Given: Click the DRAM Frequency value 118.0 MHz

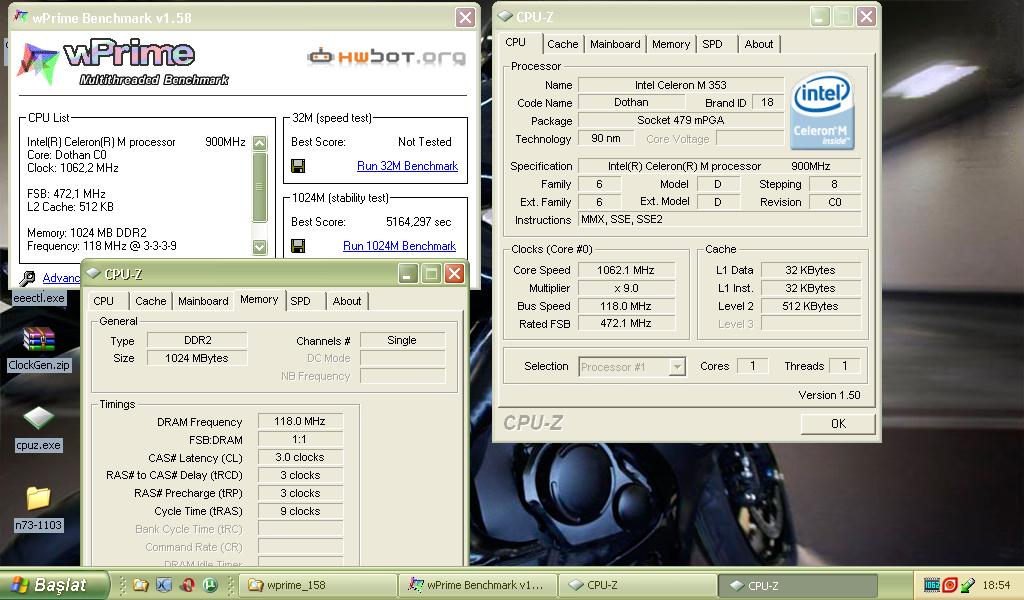Looking at the screenshot, I should tap(300, 422).
